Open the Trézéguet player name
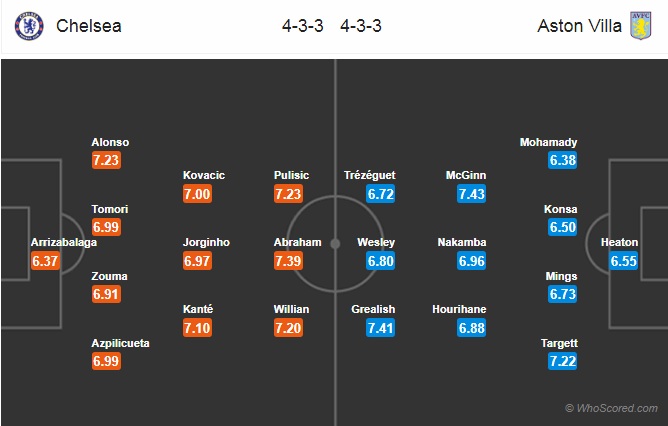 tap(370, 175)
